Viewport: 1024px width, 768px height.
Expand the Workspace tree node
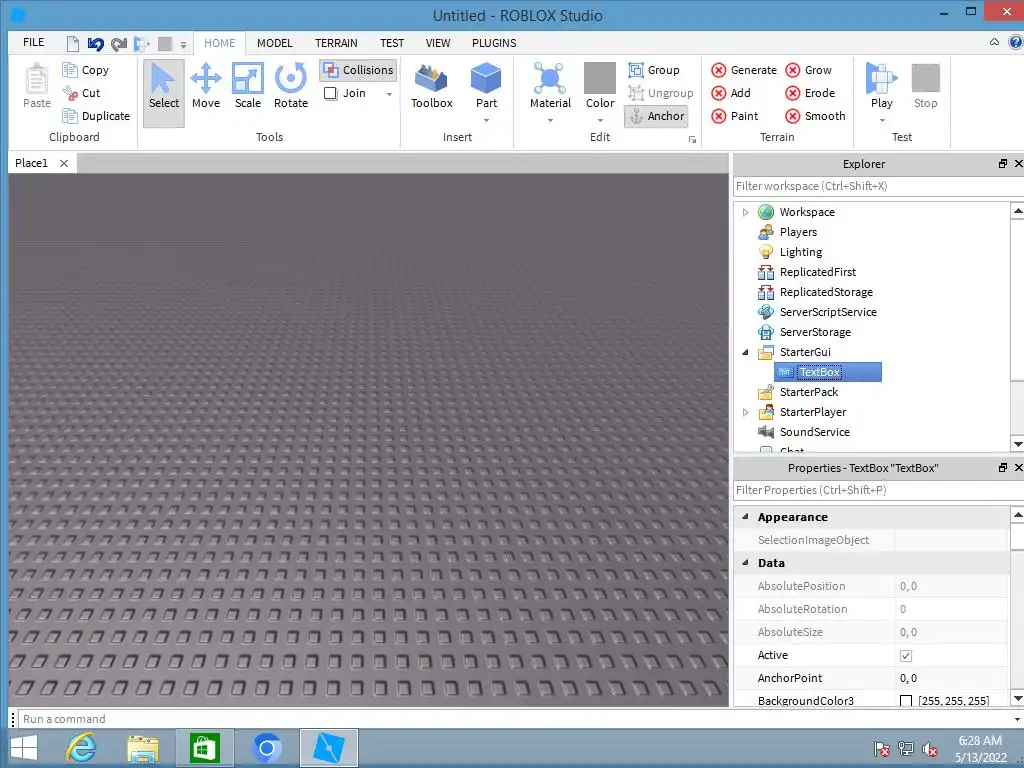tap(745, 212)
